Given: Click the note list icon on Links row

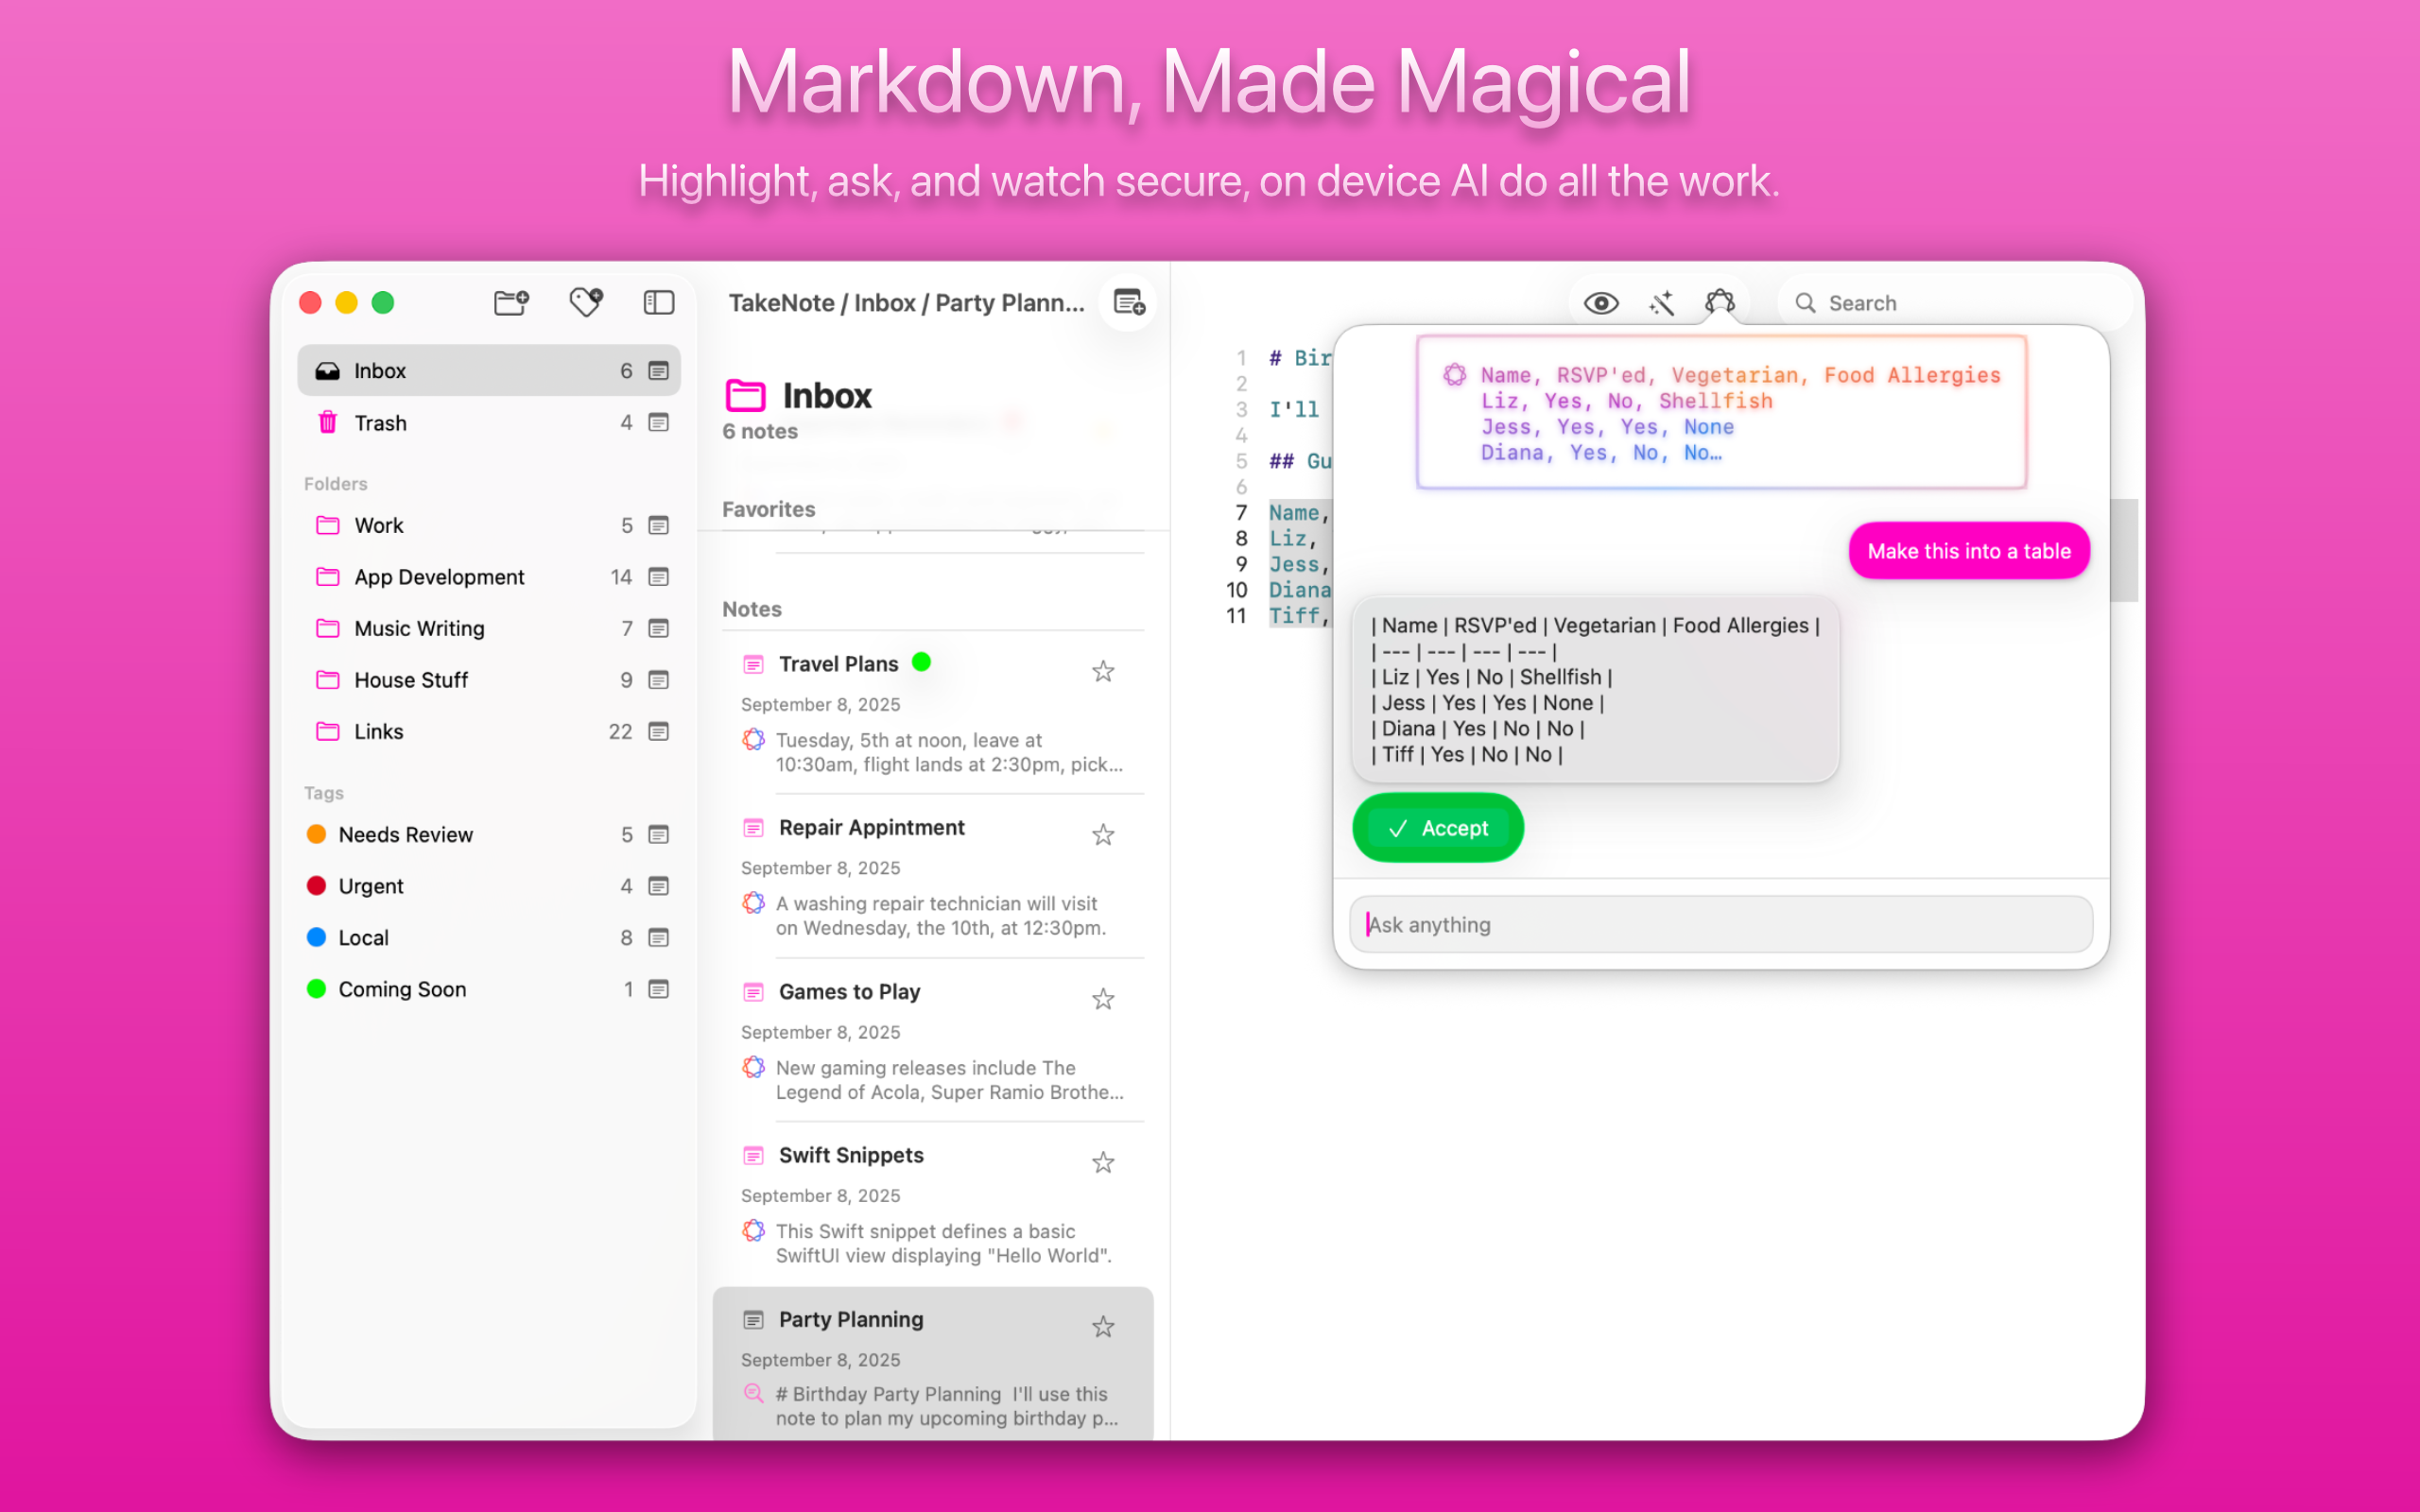Looking at the screenshot, I should tap(658, 732).
